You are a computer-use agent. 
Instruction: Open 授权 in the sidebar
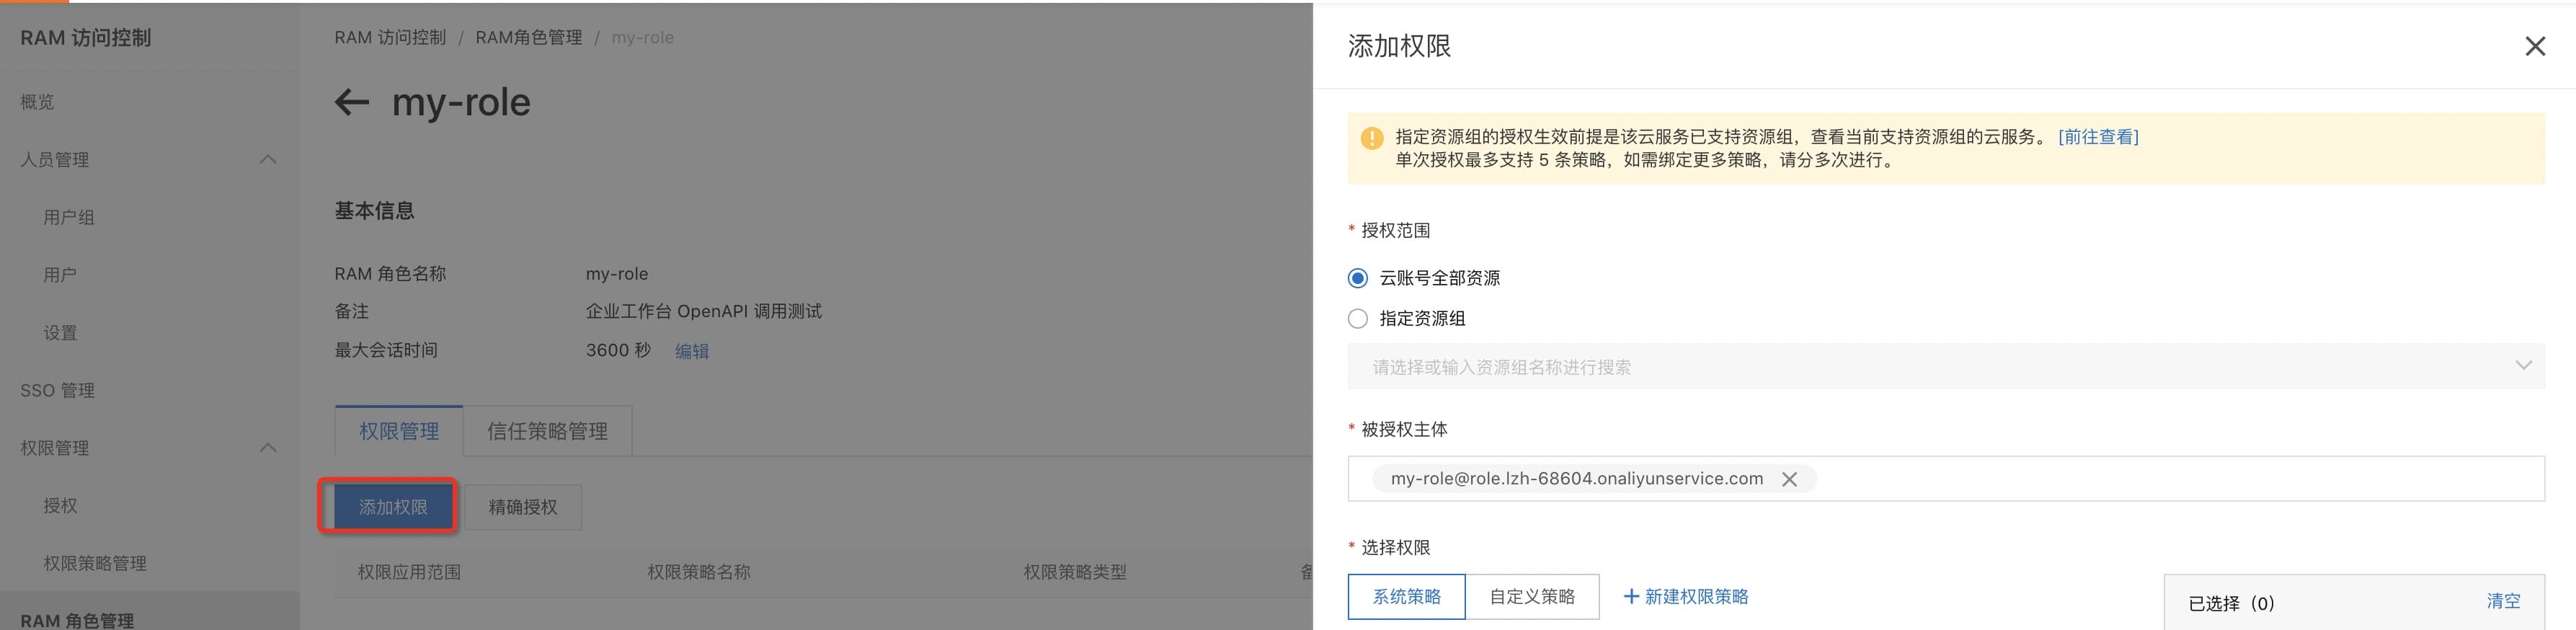pos(60,505)
